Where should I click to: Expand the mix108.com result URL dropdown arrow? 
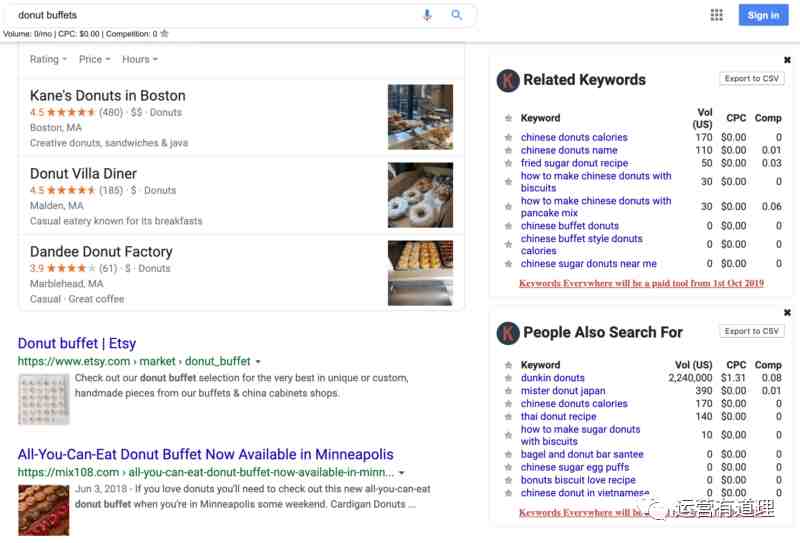[402, 473]
